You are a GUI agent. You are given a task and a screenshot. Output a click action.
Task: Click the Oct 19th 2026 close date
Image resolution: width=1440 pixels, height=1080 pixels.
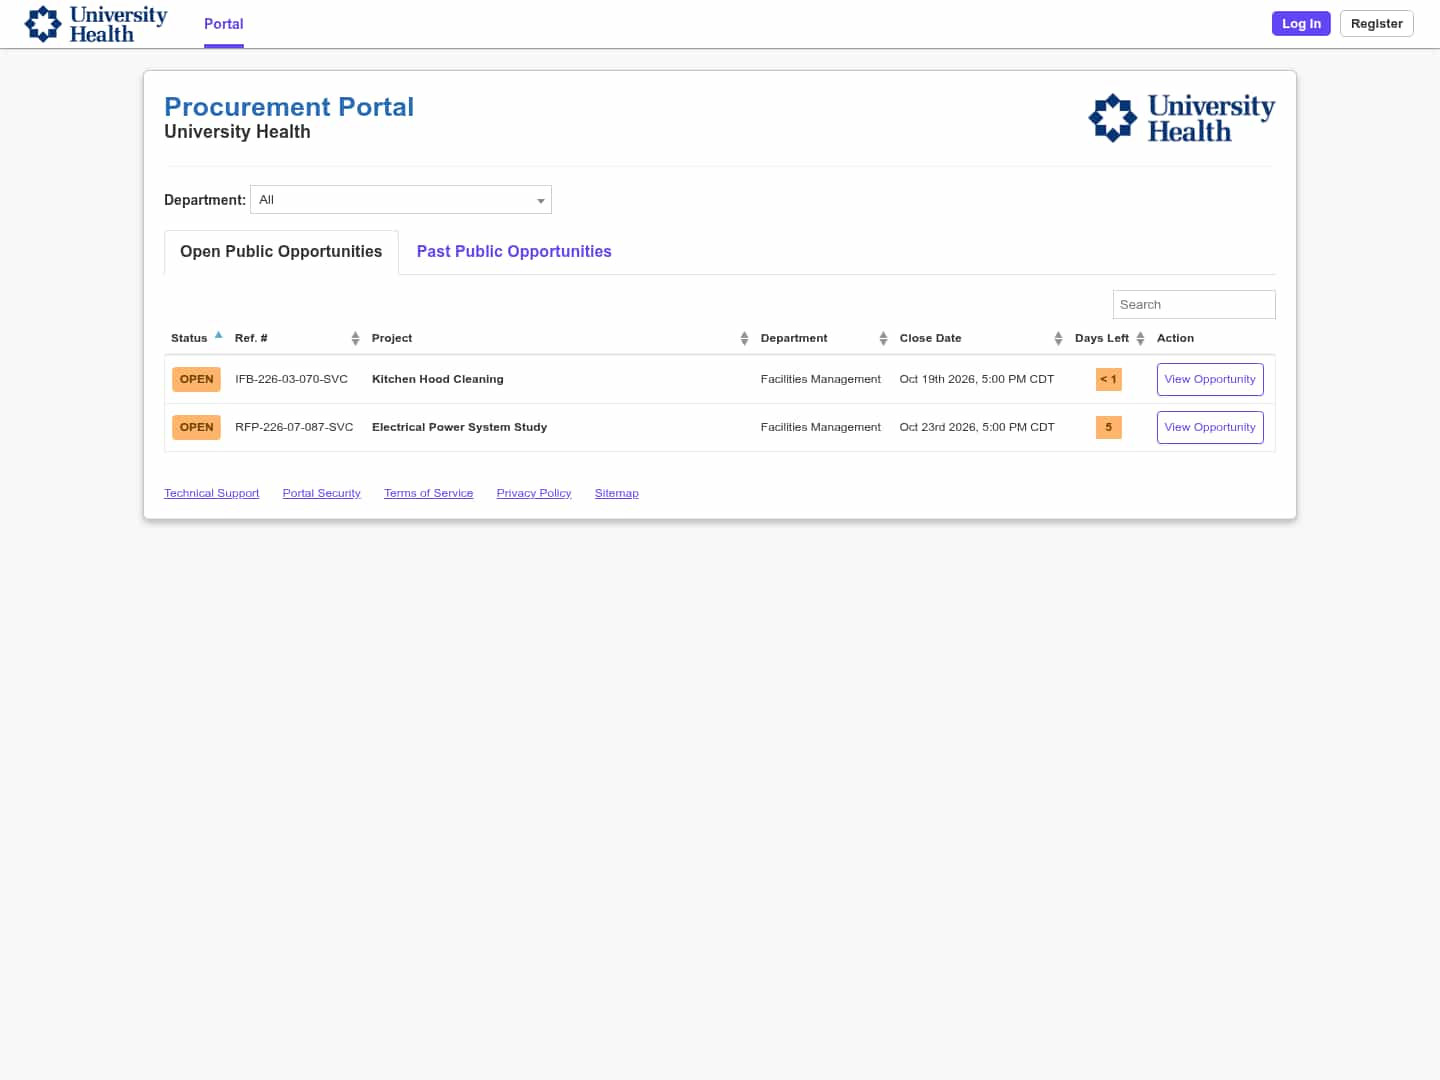(977, 380)
